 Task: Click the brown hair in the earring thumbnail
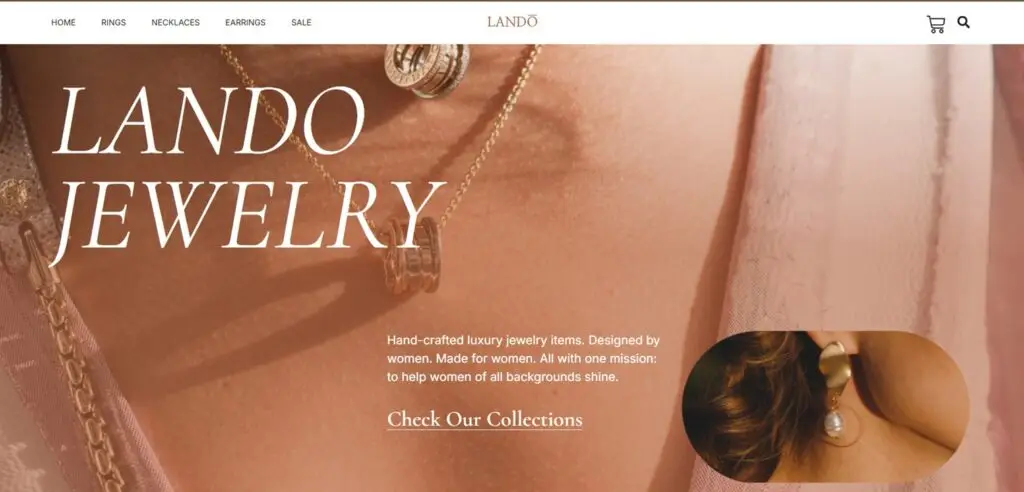coord(751,405)
